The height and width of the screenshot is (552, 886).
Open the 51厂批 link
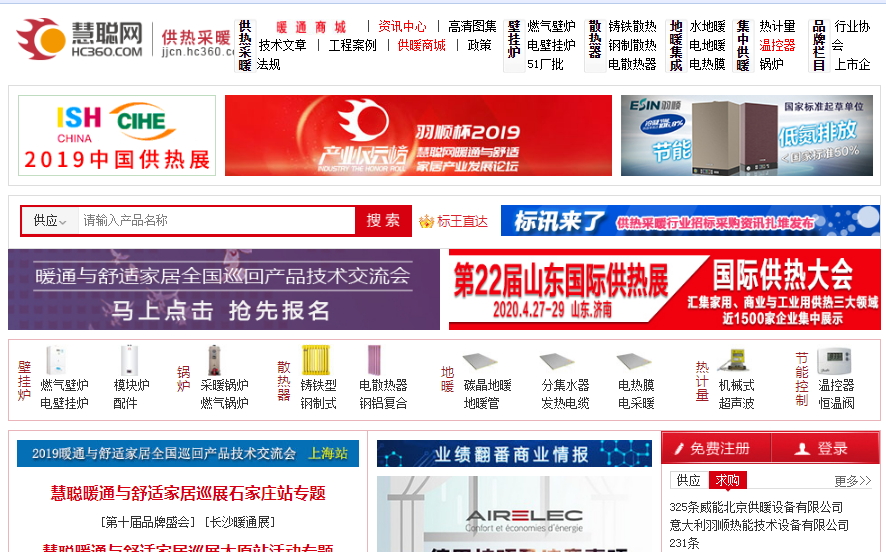[545, 64]
